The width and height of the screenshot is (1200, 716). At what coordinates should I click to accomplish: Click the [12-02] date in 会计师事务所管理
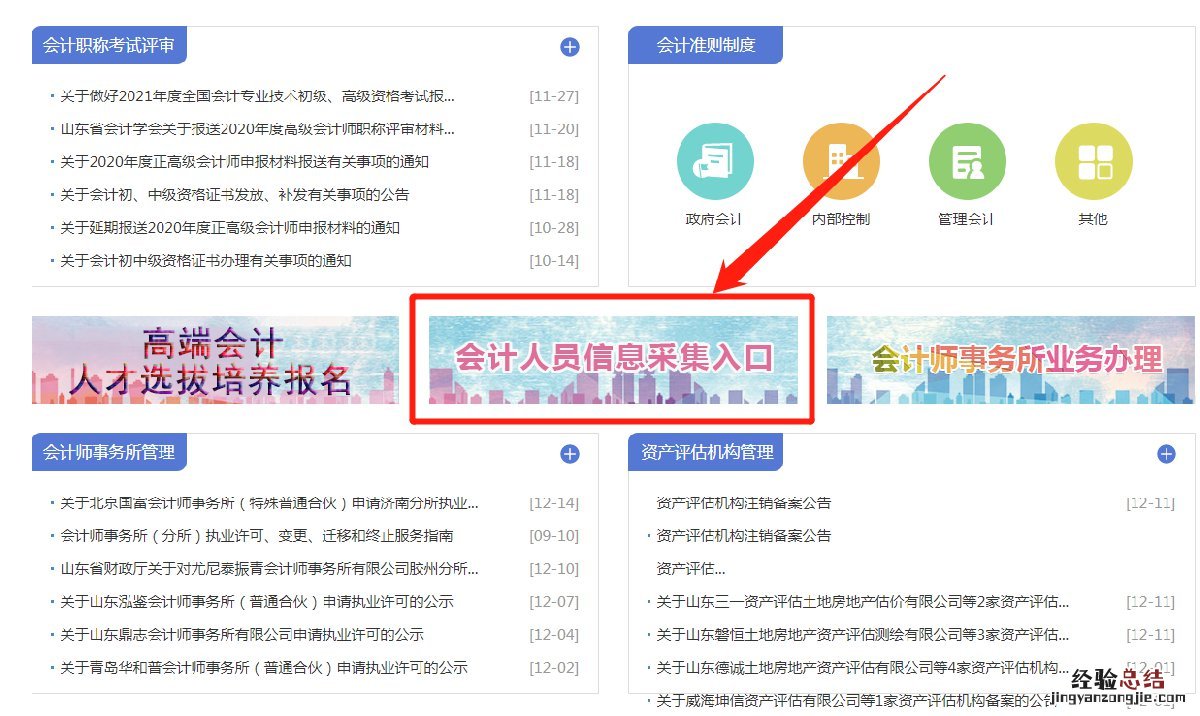(554, 668)
